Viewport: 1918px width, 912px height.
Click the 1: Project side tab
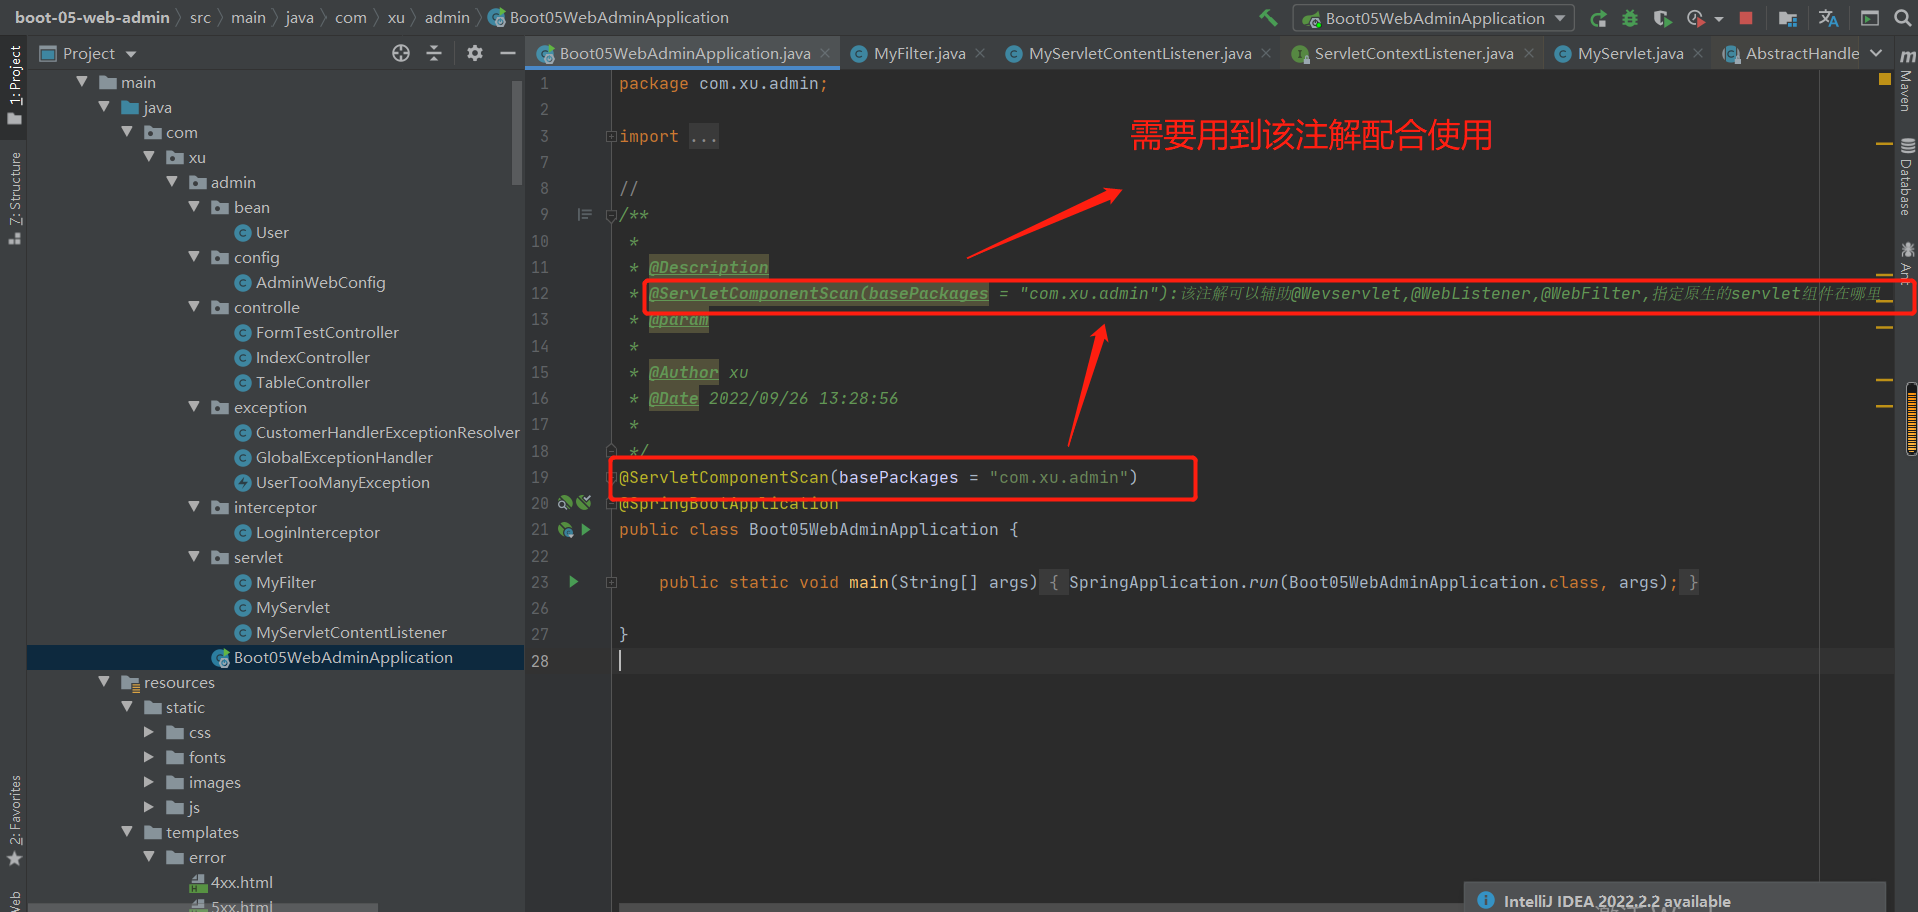tap(15, 84)
